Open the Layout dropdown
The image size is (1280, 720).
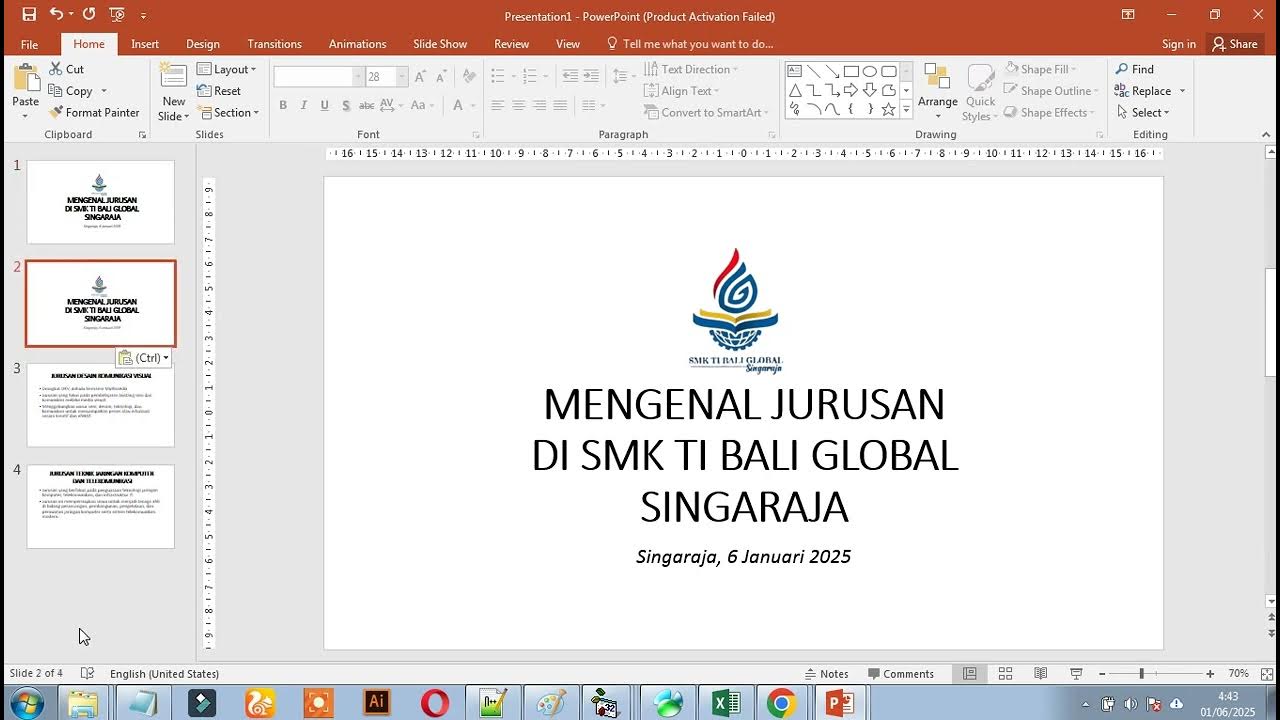tap(226, 69)
